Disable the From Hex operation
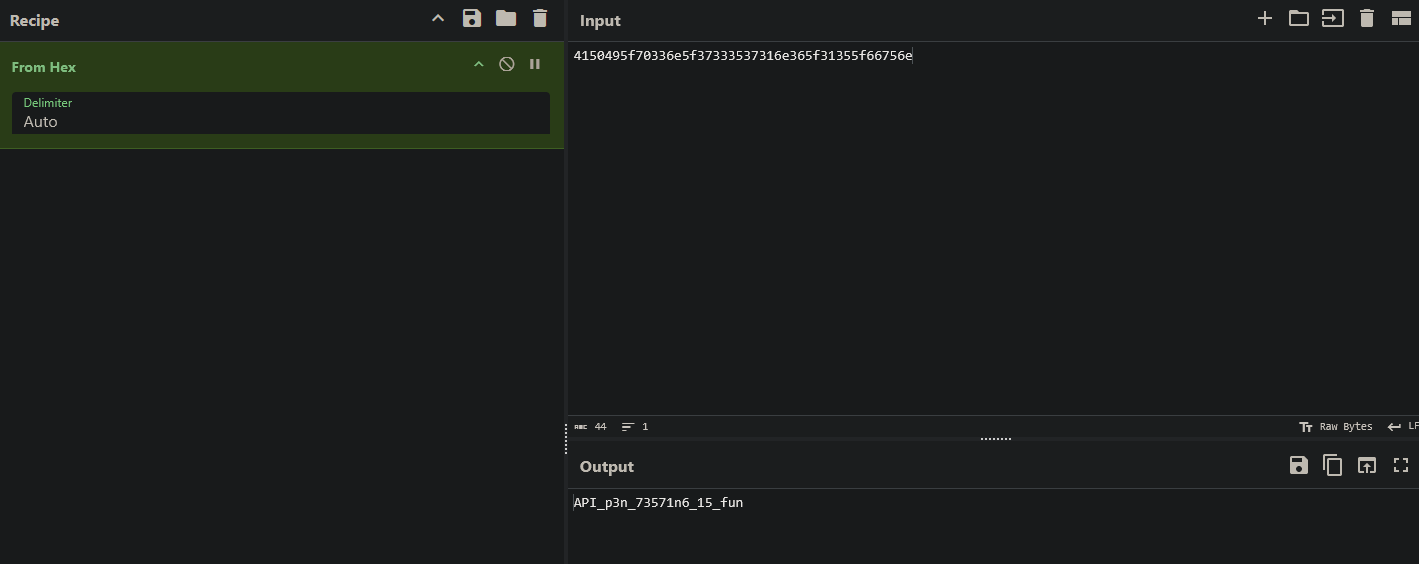The width and height of the screenshot is (1419, 564). click(507, 64)
